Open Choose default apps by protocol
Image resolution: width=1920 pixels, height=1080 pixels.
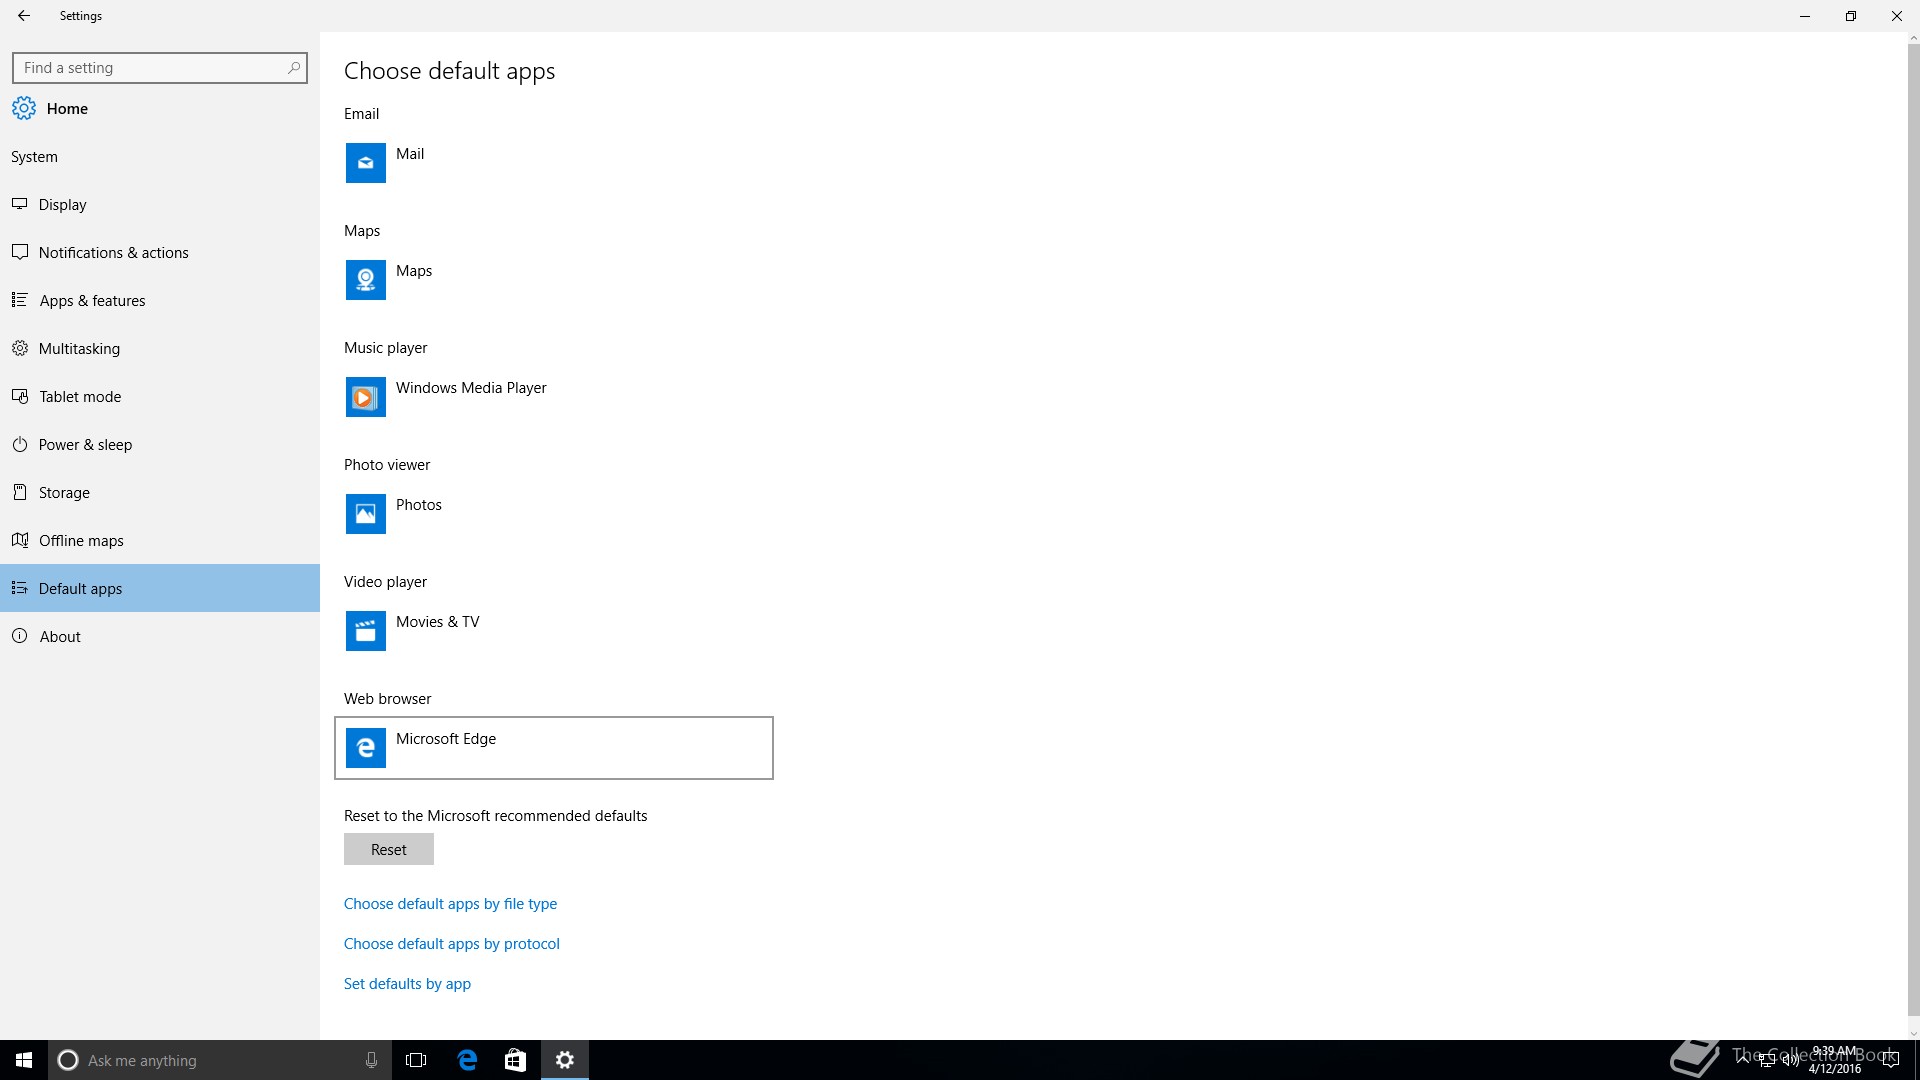(452, 944)
